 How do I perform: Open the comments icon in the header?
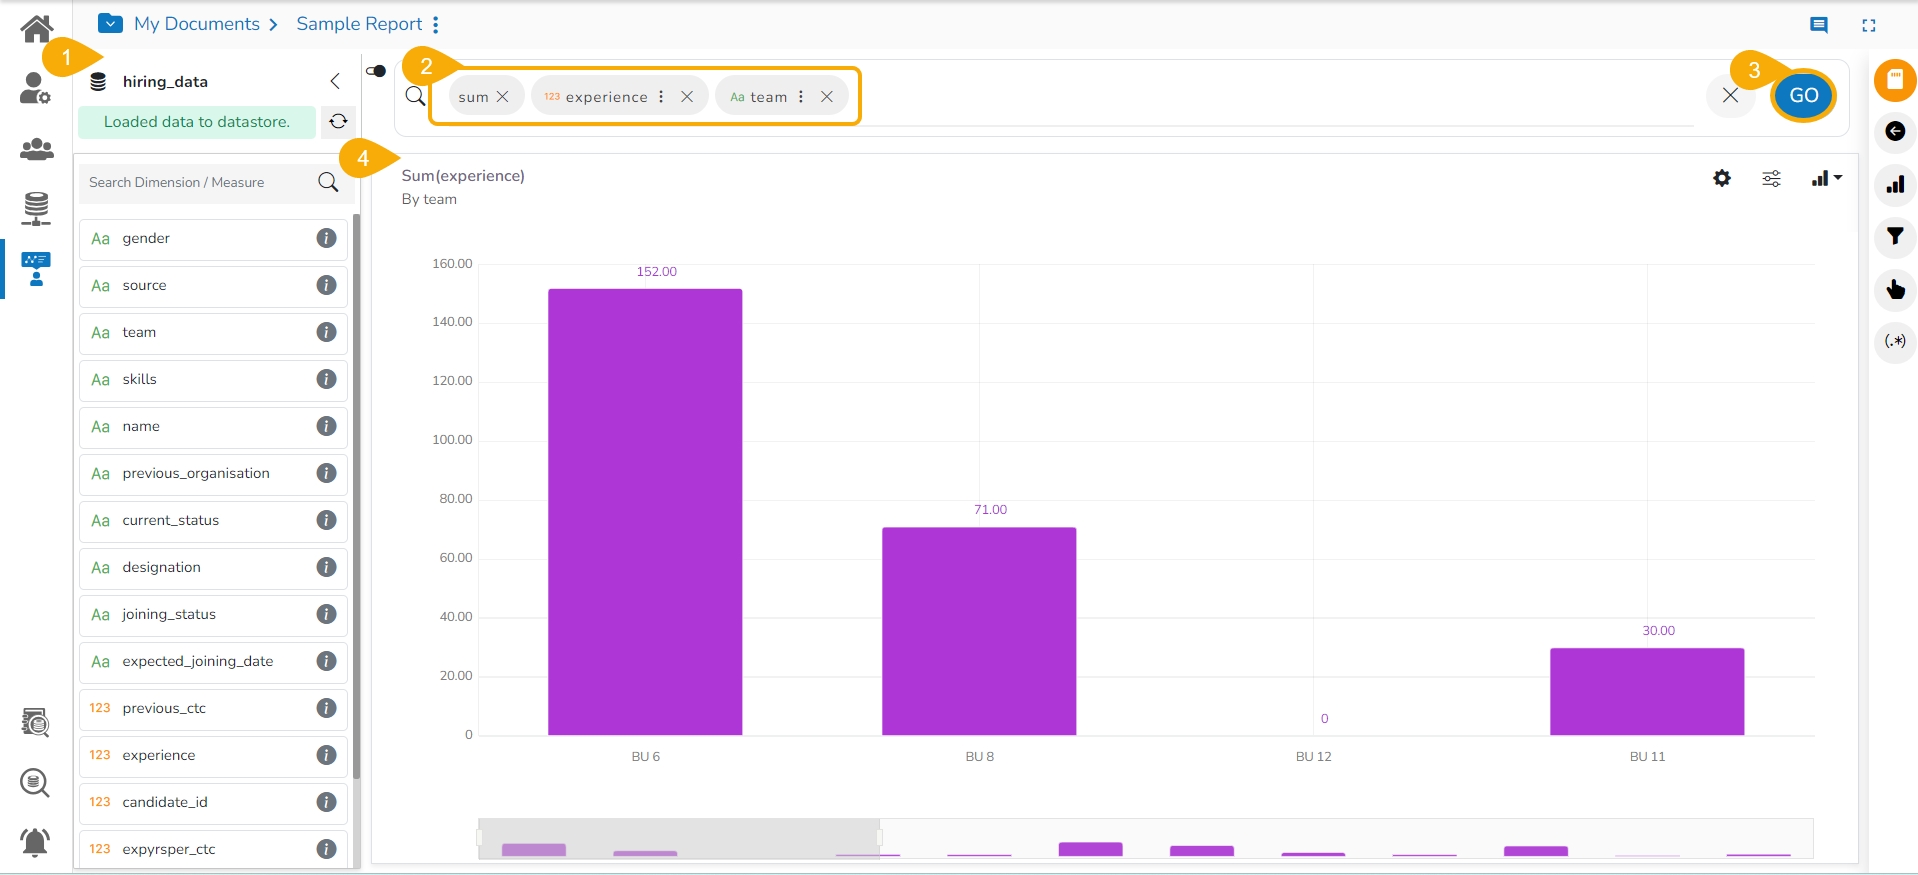coord(1819,25)
